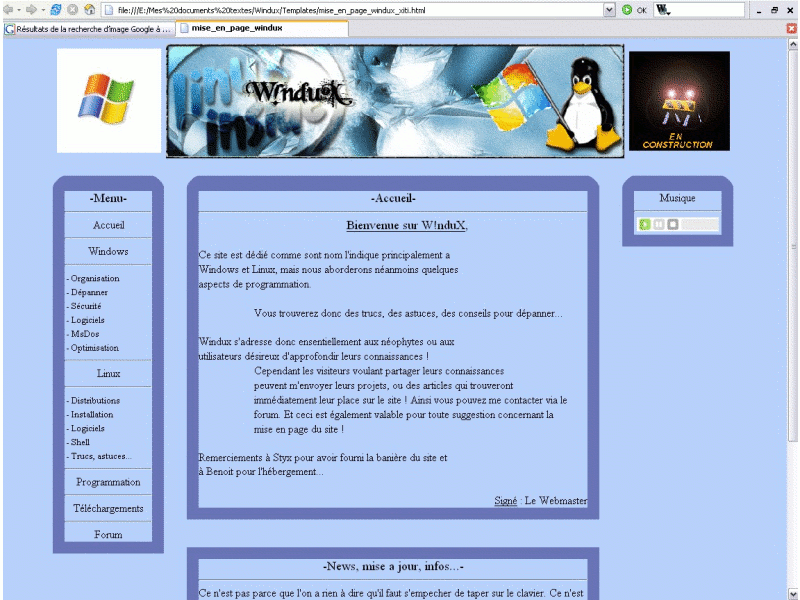Click the -Accueil- panel title
The height and width of the screenshot is (600, 800).
tap(393, 198)
